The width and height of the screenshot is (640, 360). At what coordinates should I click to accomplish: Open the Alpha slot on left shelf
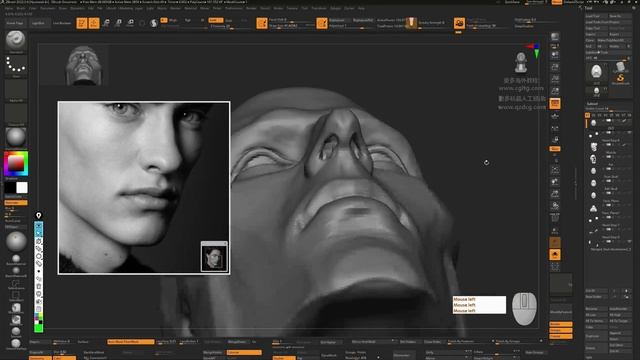[16, 90]
